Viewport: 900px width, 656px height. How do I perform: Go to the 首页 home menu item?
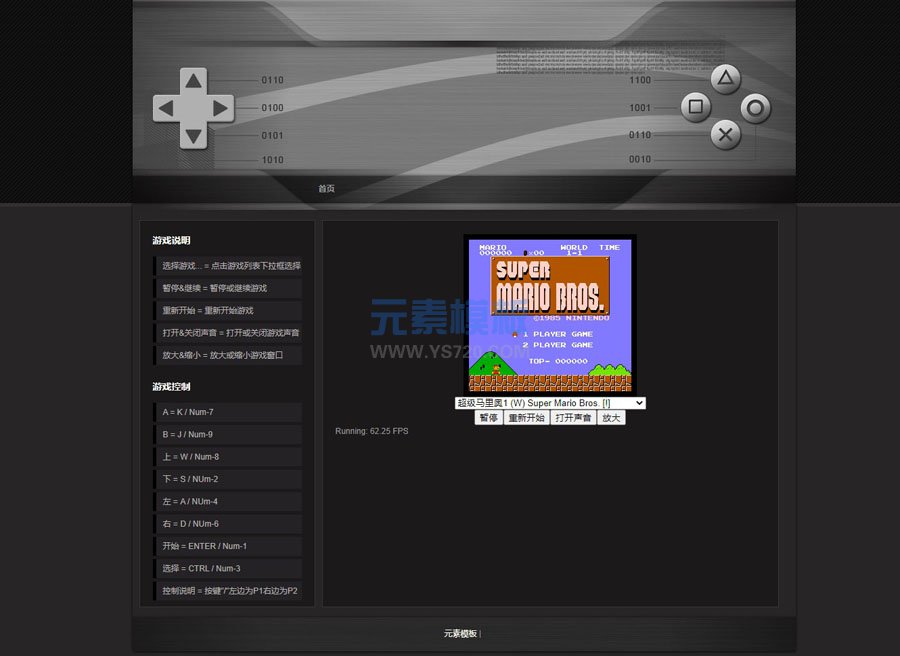coord(327,188)
